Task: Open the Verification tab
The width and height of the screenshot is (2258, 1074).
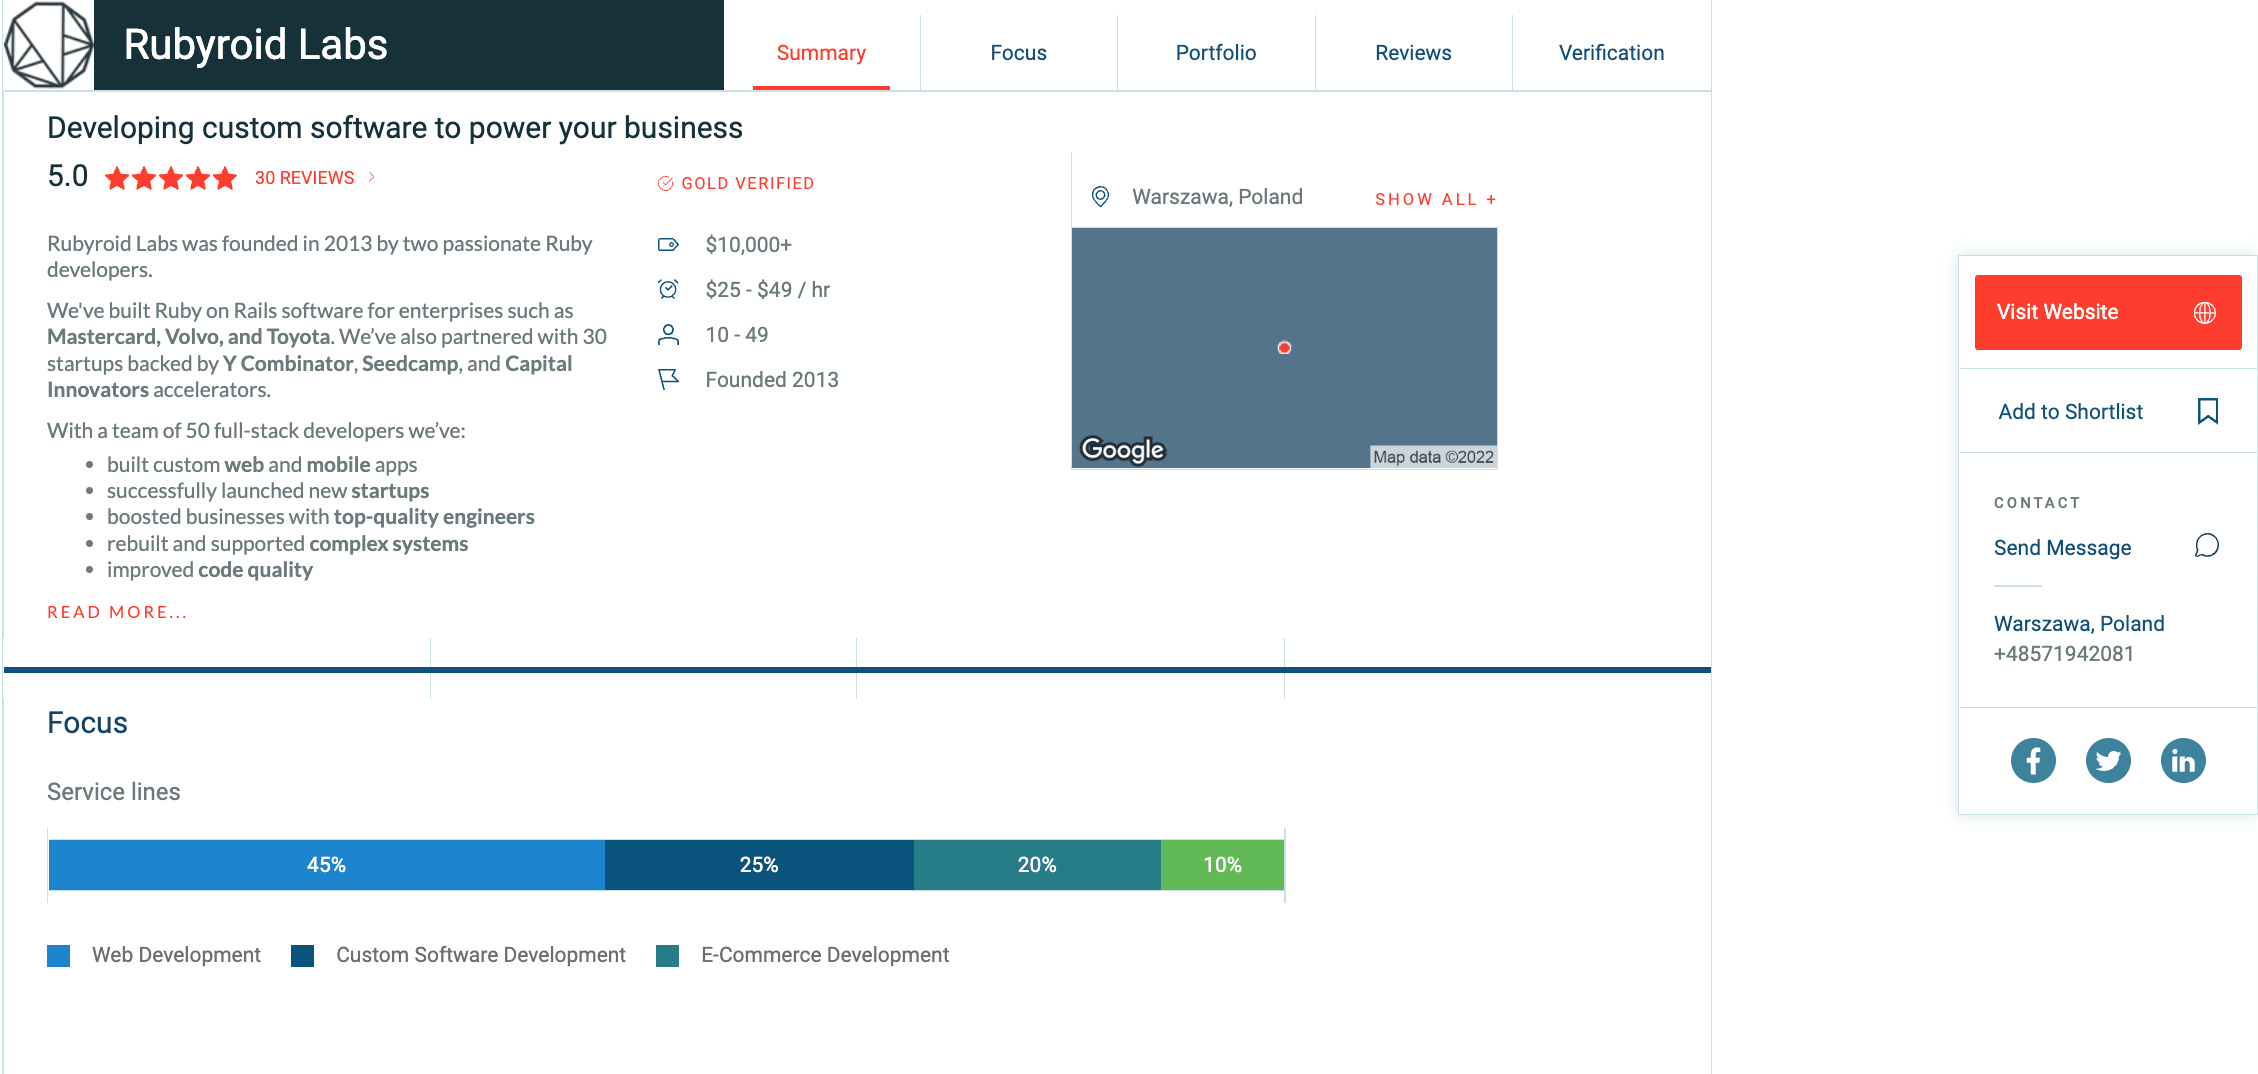Action: click(1611, 53)
